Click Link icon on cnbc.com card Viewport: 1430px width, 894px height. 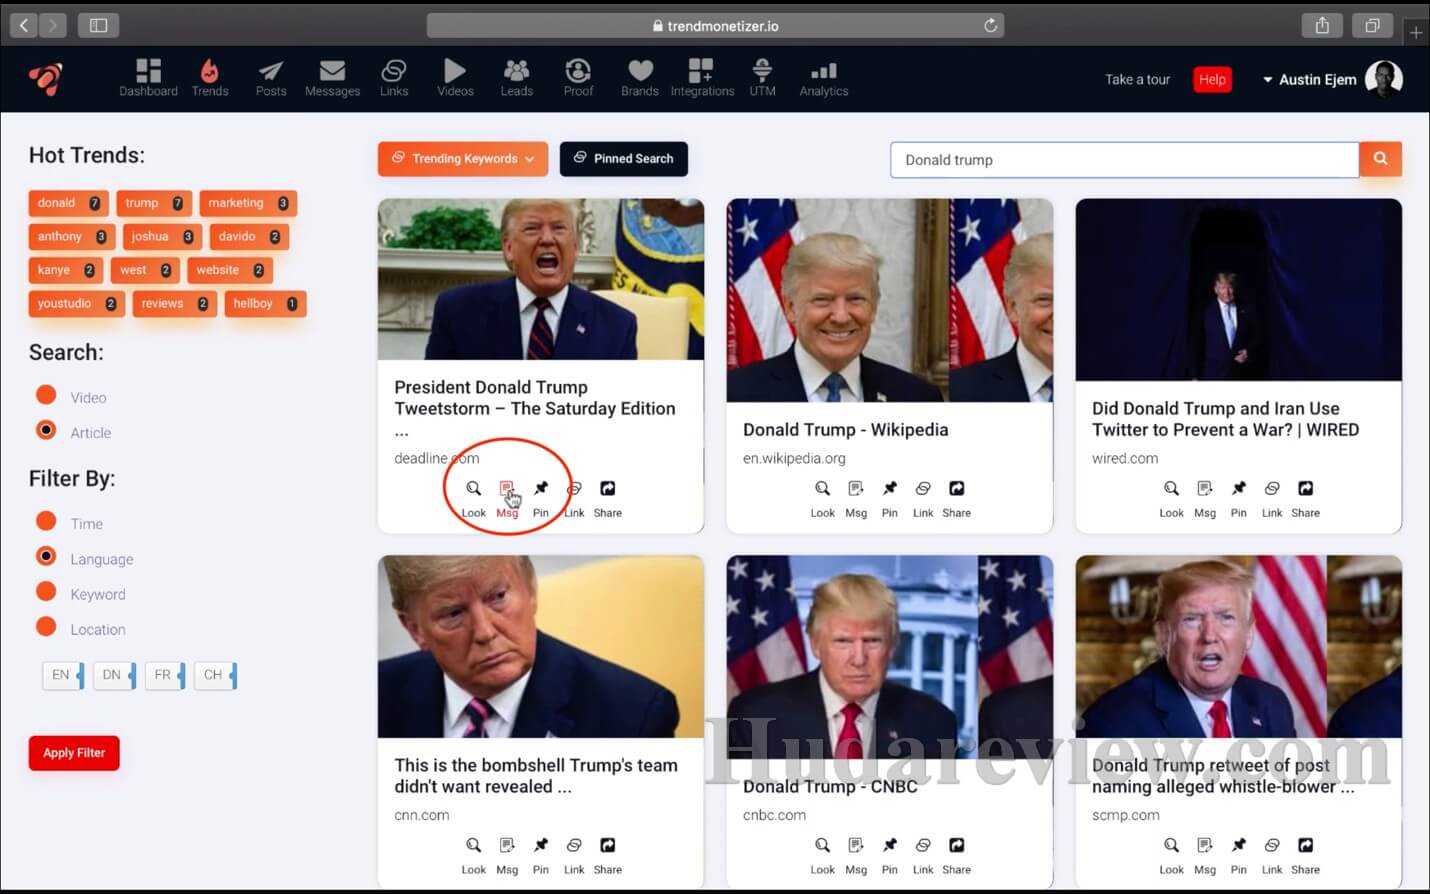pos(923,846)
